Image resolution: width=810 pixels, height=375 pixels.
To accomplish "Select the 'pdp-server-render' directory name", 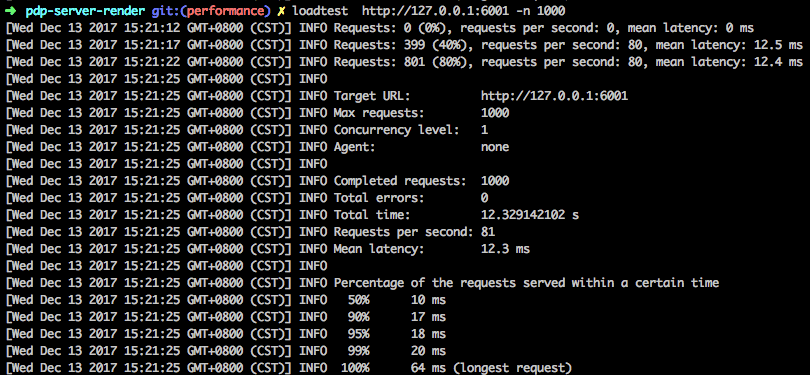I will (x=86, y=10).
